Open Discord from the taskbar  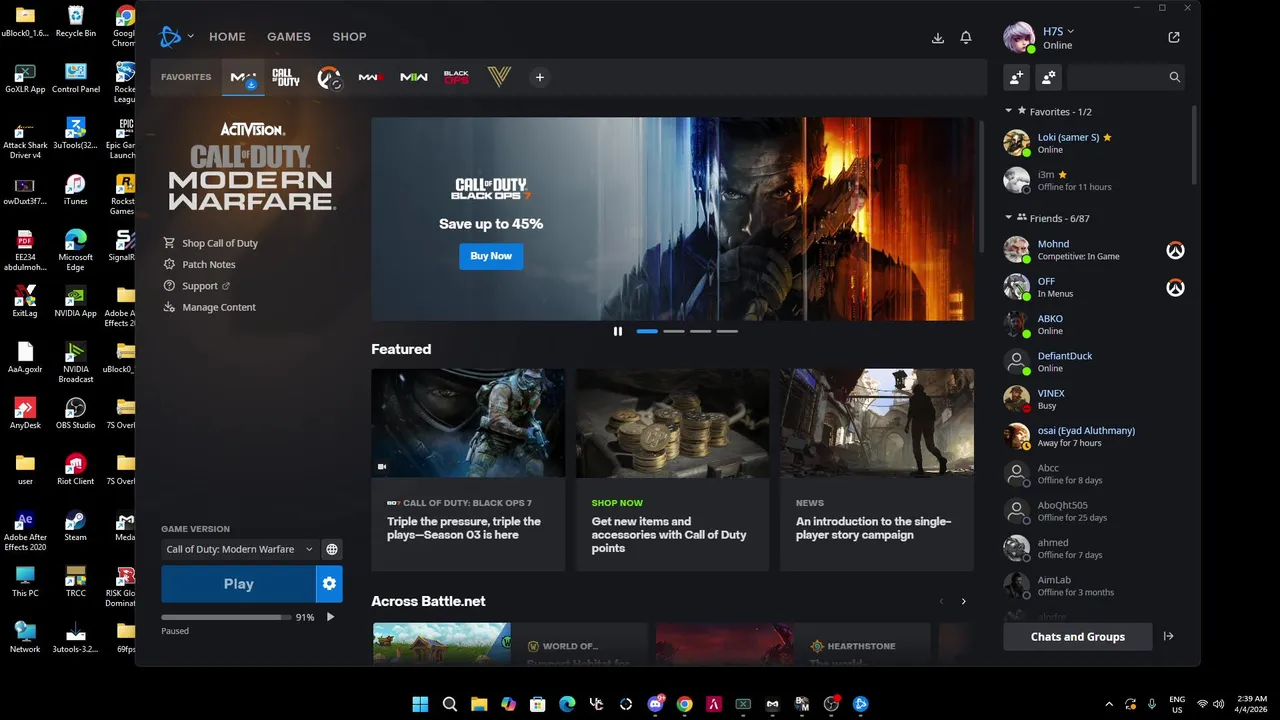coord(656,704)
